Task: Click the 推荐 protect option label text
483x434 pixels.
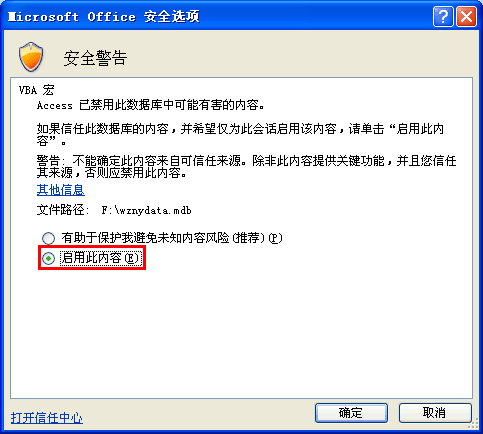Action: [x=172, y=238]
